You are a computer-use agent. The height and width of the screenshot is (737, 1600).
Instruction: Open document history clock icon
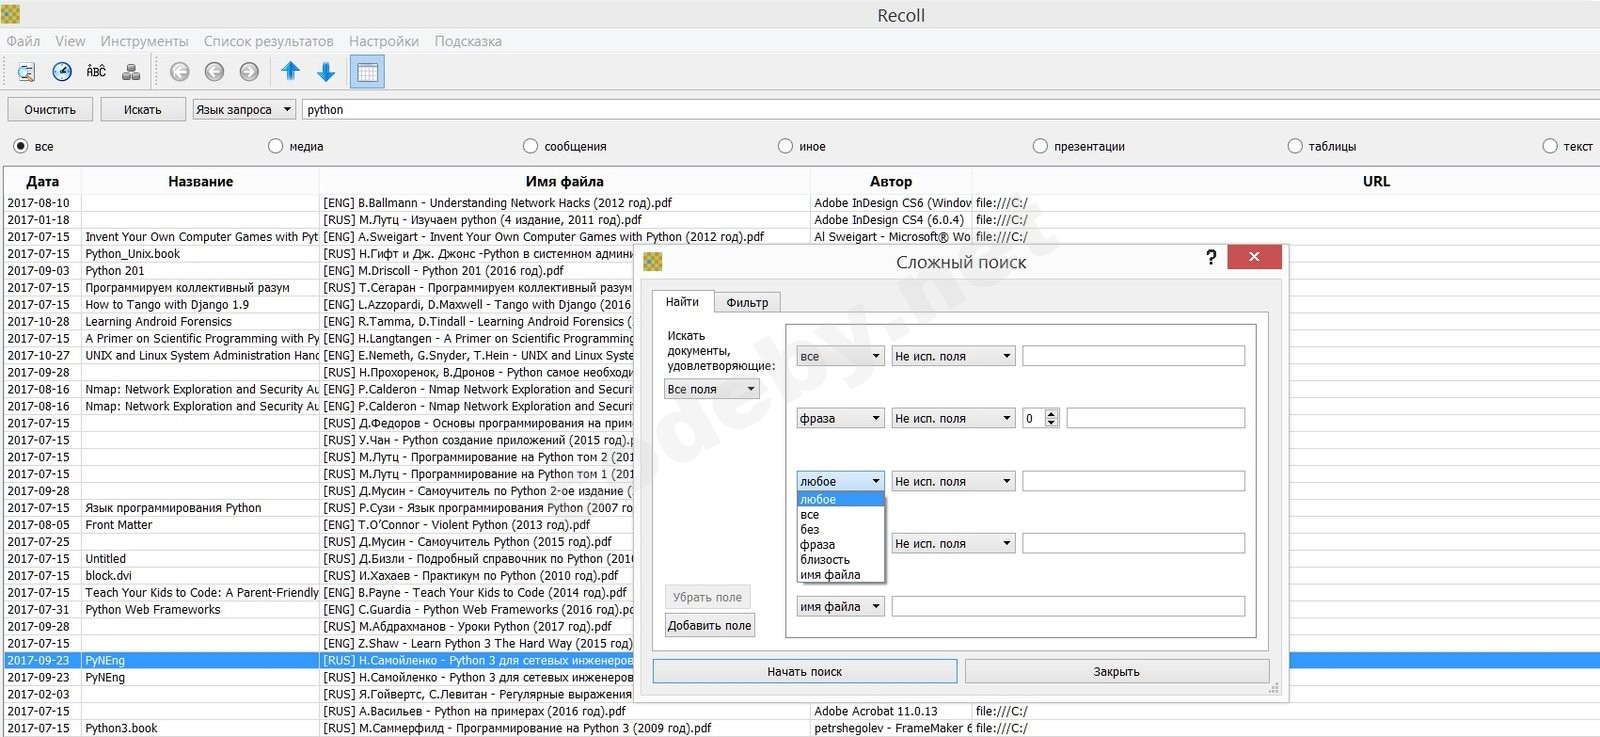coord(62,72)
